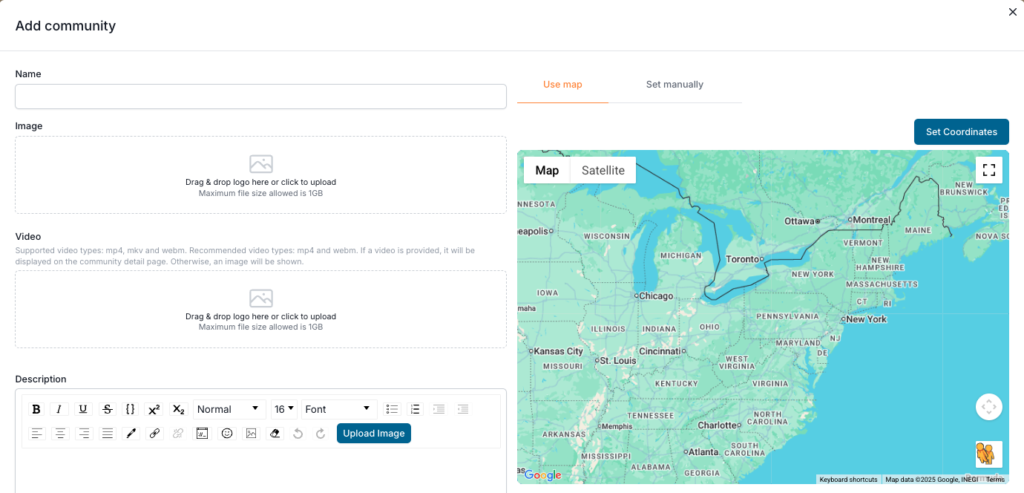Viewport: 1024px width, 493px height.
Task: Click the Street View pegman icon
Action: (x=989, y=454)
